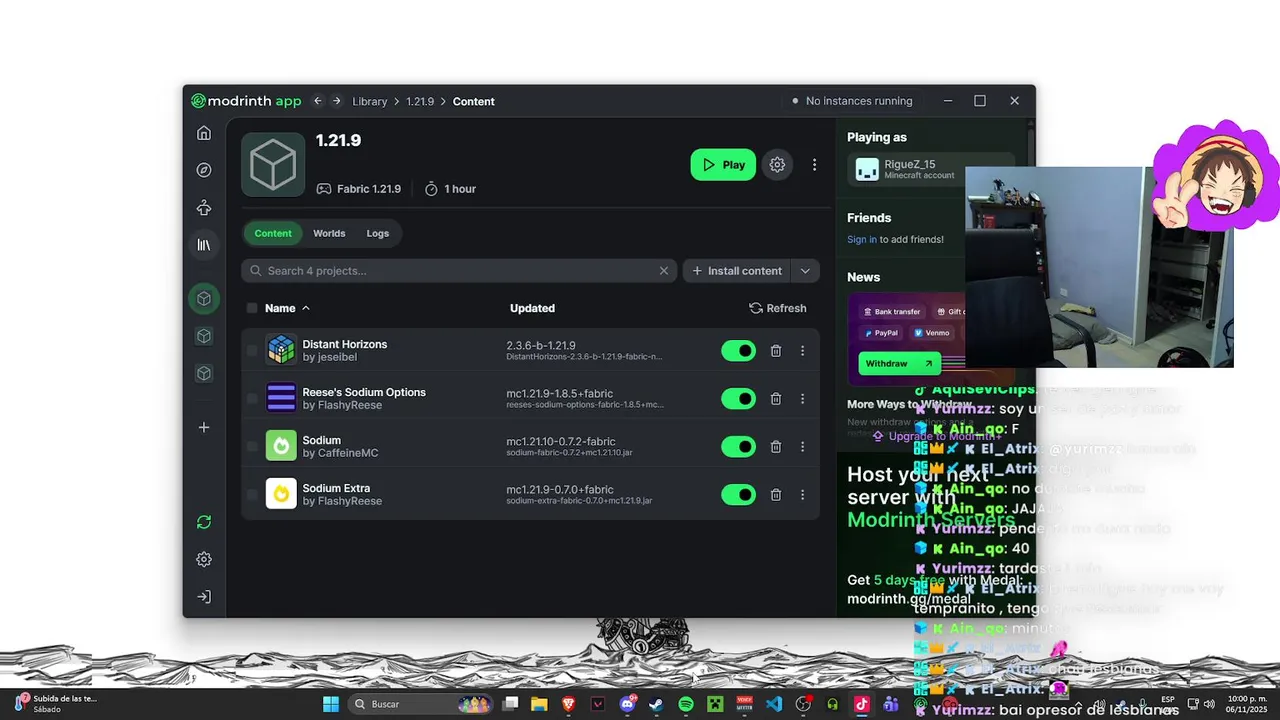Disable the Sodium Extra toggle

click(x=739, y=495)
